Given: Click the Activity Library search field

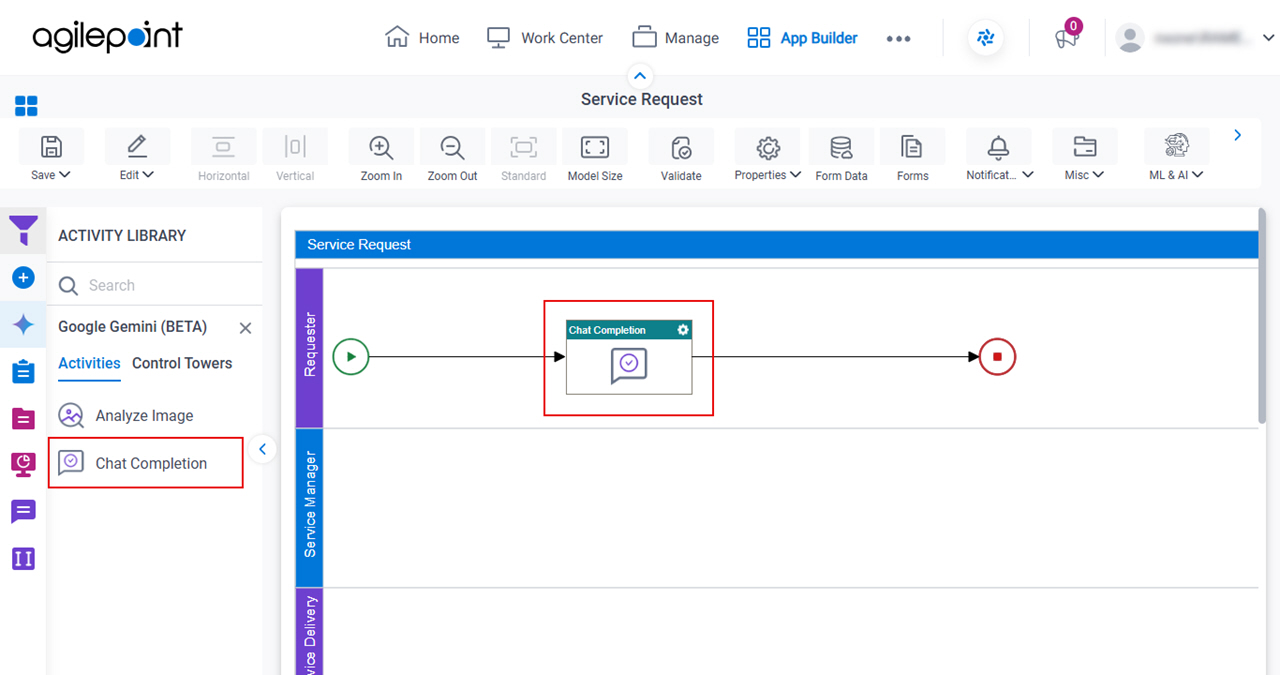Looking at the screenshot, I should click(x=155, y=285).
